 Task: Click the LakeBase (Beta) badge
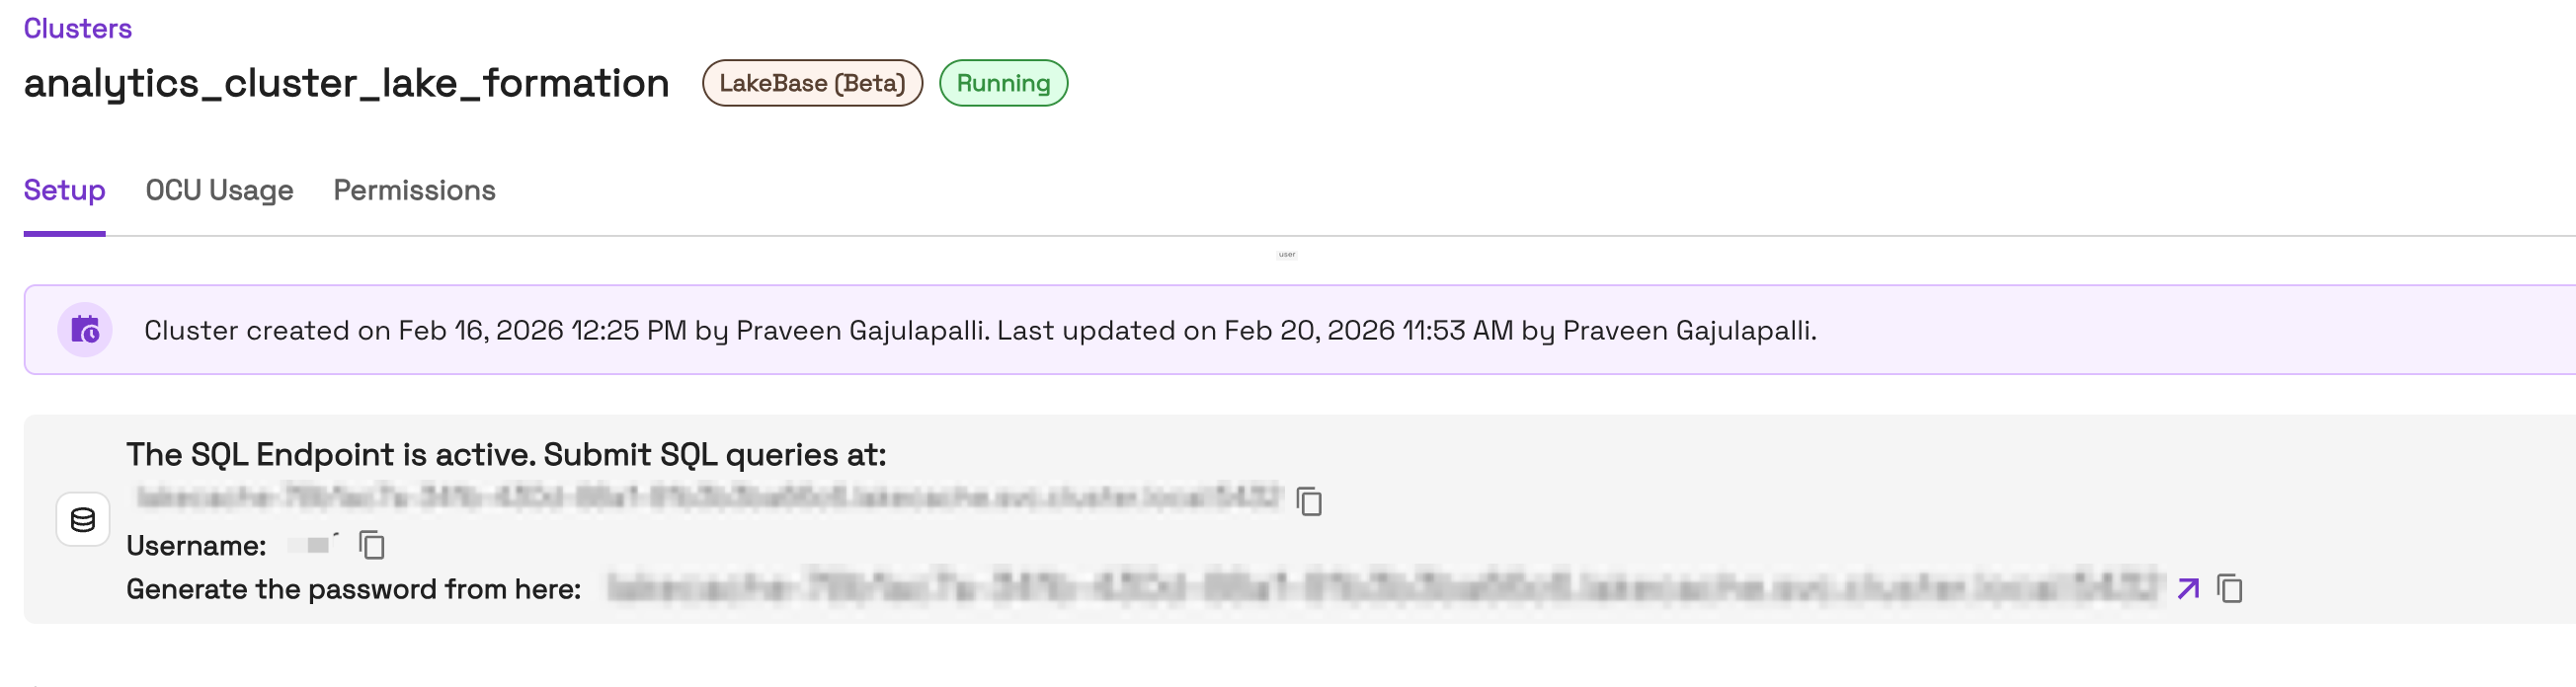pyautogui.click(x=811, y=83)
